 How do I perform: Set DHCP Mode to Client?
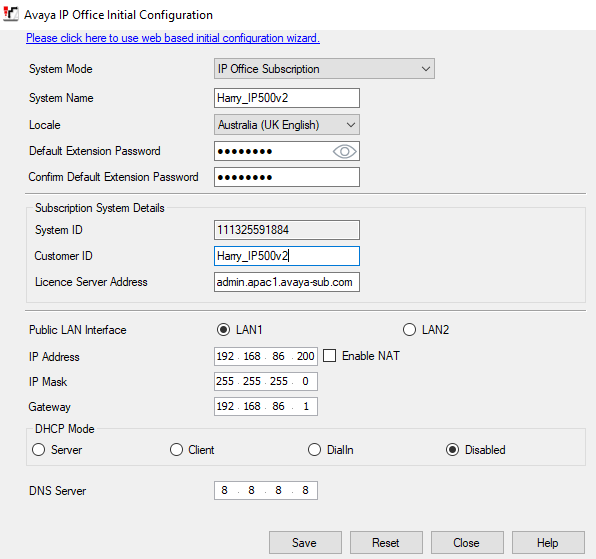(176, 450)
